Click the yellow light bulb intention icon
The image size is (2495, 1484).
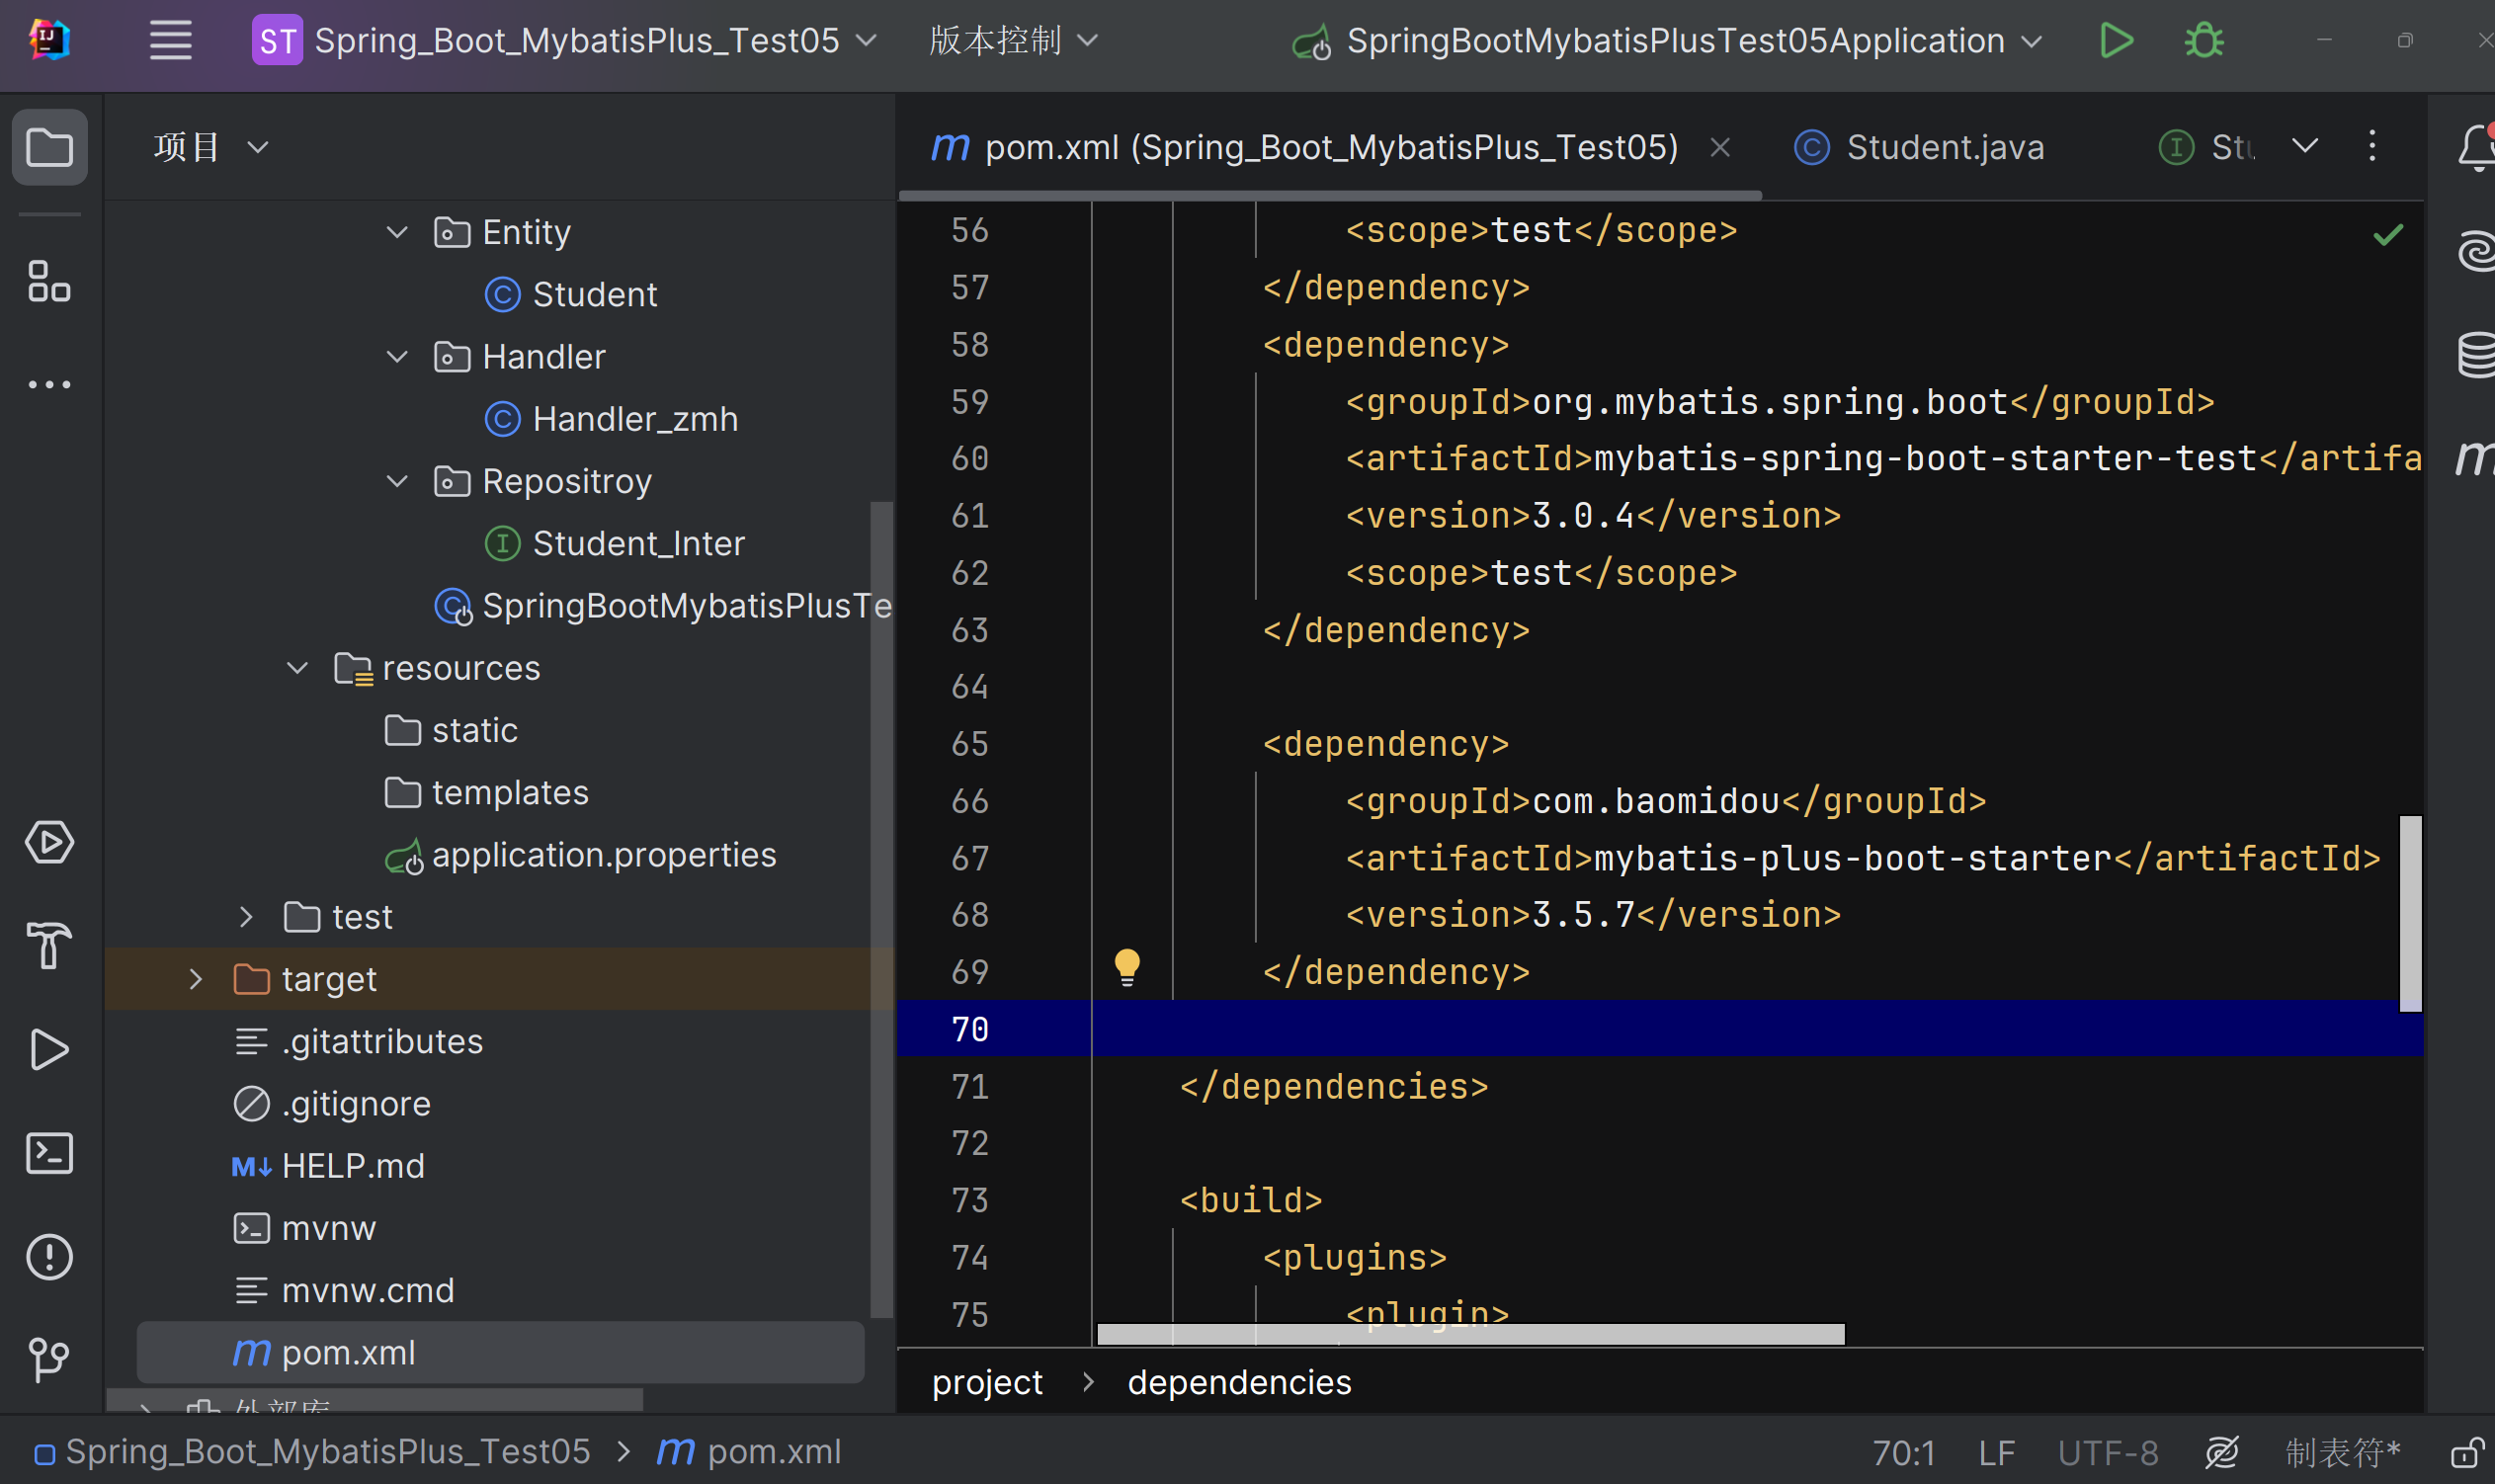pyautogui.click(x=1127, y=967)
